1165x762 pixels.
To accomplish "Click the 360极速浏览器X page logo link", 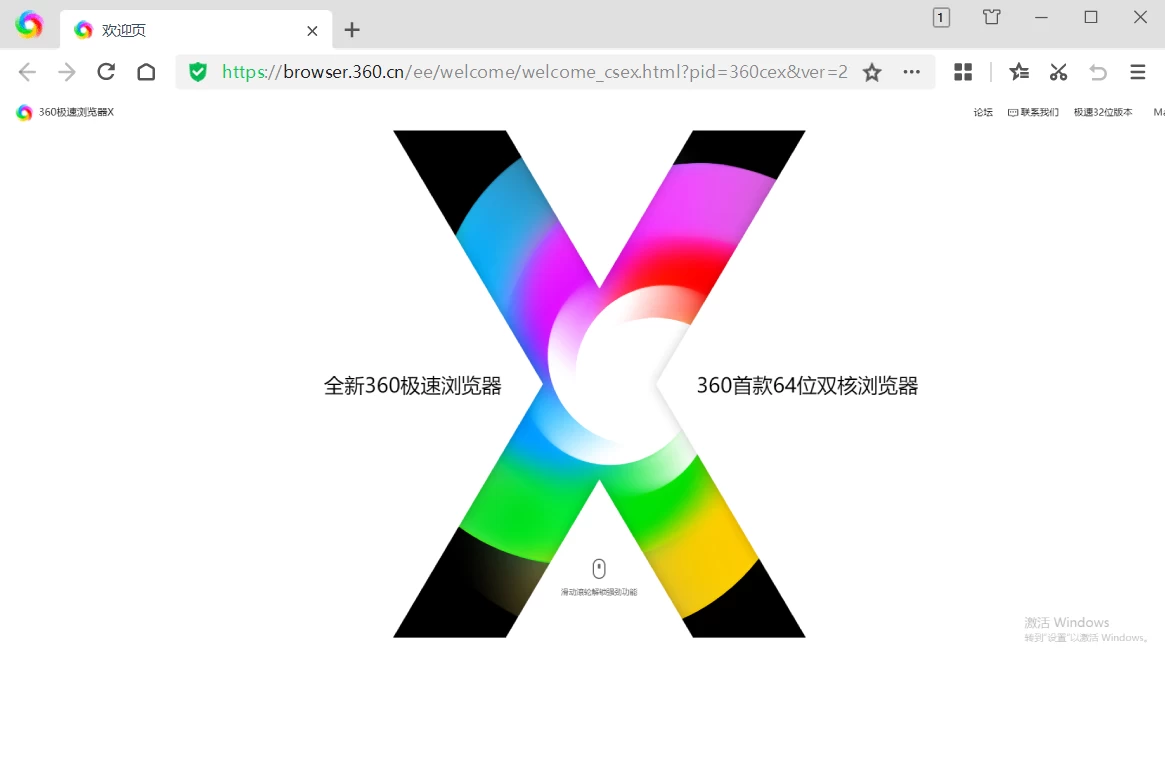I will tap(65, 112).
